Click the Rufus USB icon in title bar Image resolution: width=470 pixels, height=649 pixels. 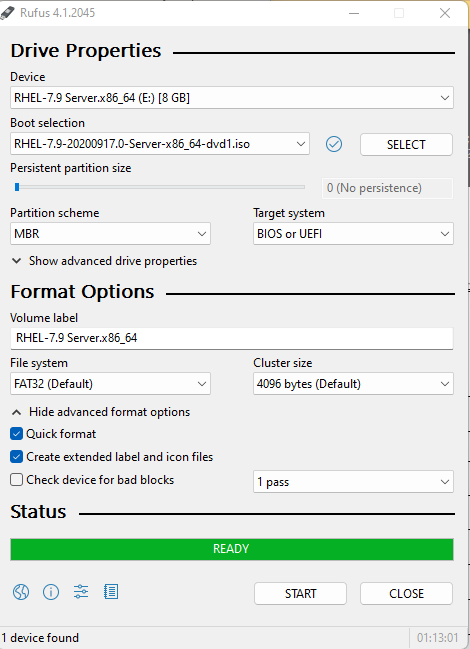point(7,13)
